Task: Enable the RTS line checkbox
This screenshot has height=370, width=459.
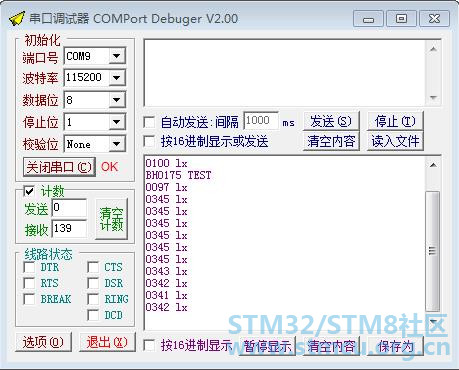Action: [29, 283]
